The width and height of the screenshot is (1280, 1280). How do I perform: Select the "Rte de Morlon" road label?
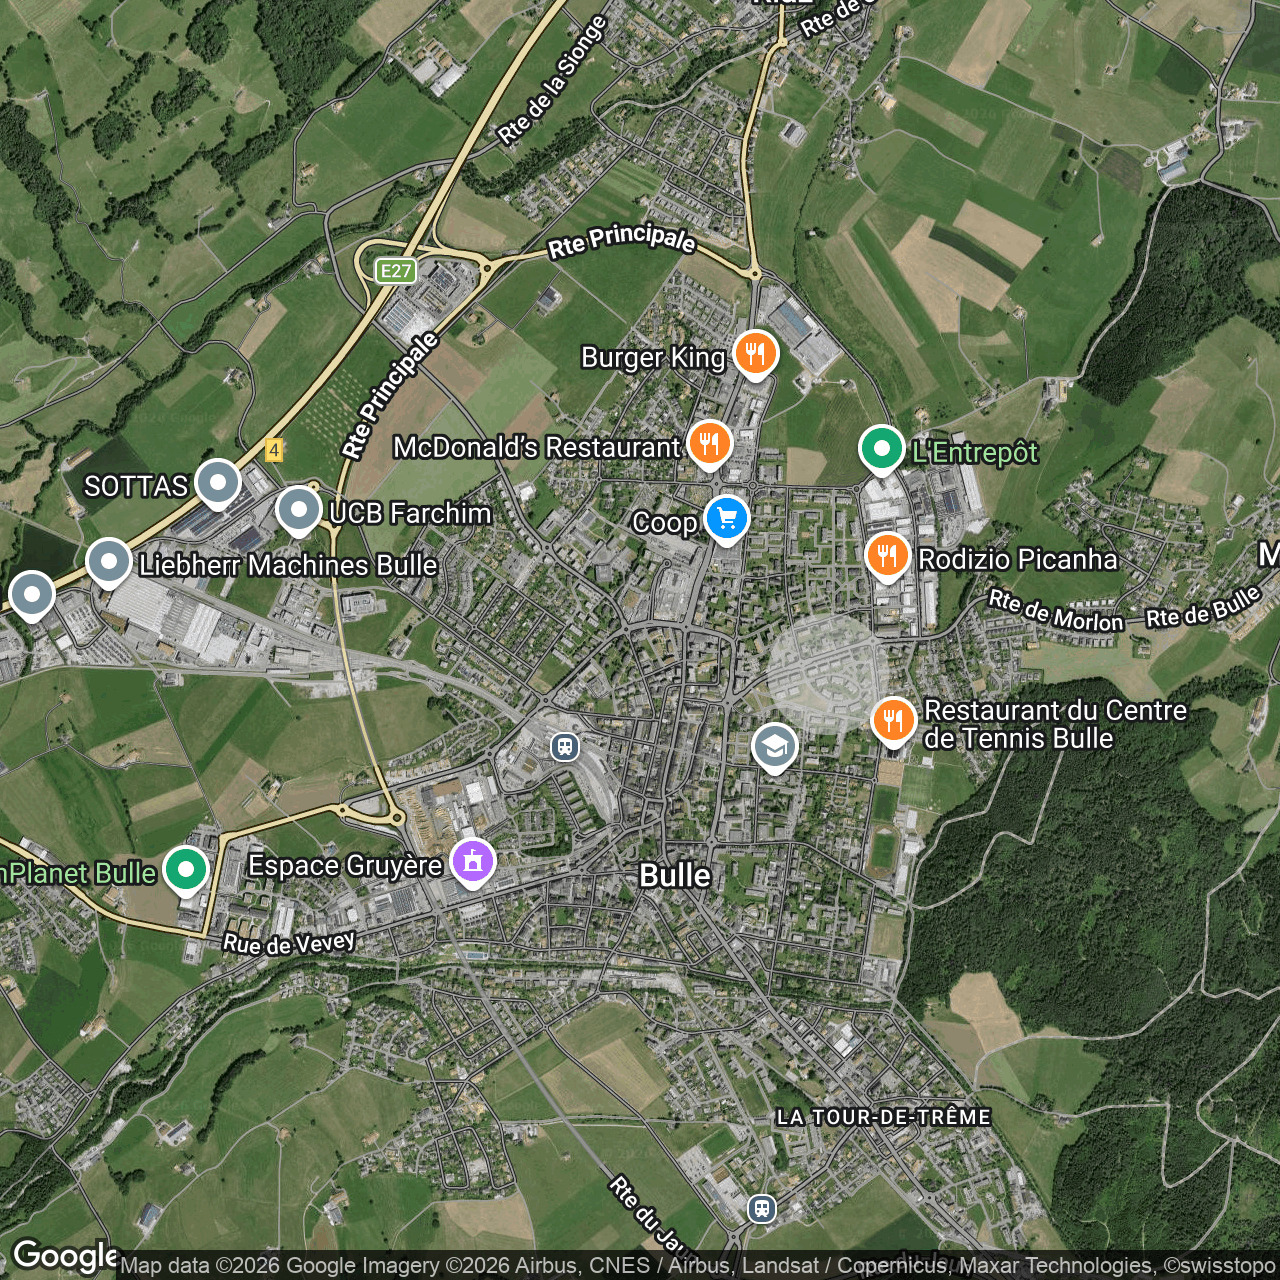1056,611
